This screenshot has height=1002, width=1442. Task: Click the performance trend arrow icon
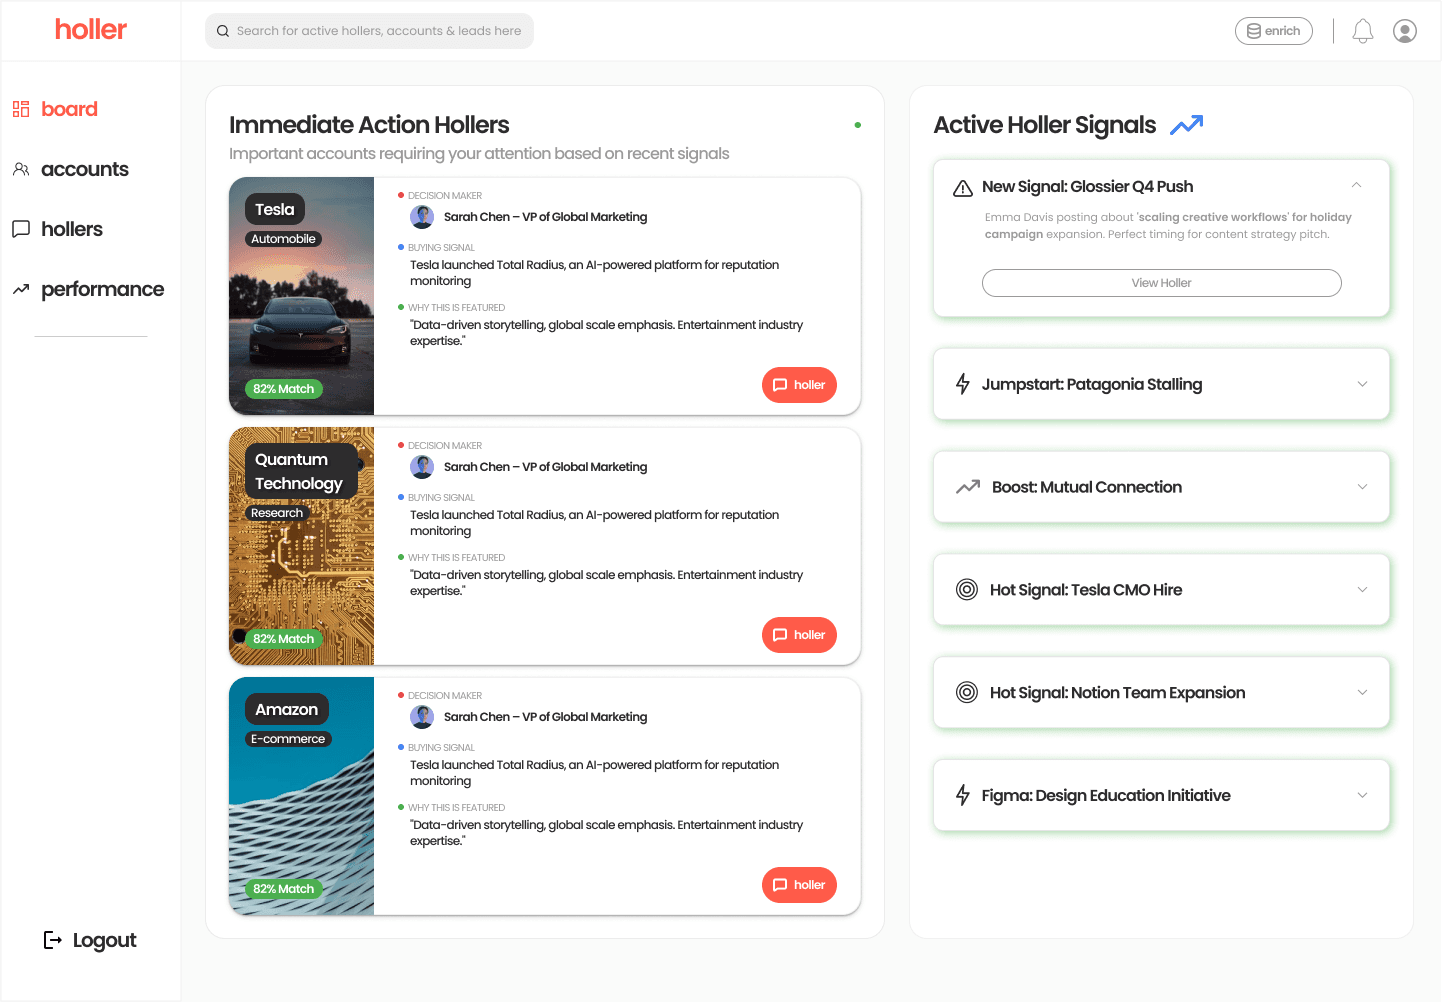(21, 289)
